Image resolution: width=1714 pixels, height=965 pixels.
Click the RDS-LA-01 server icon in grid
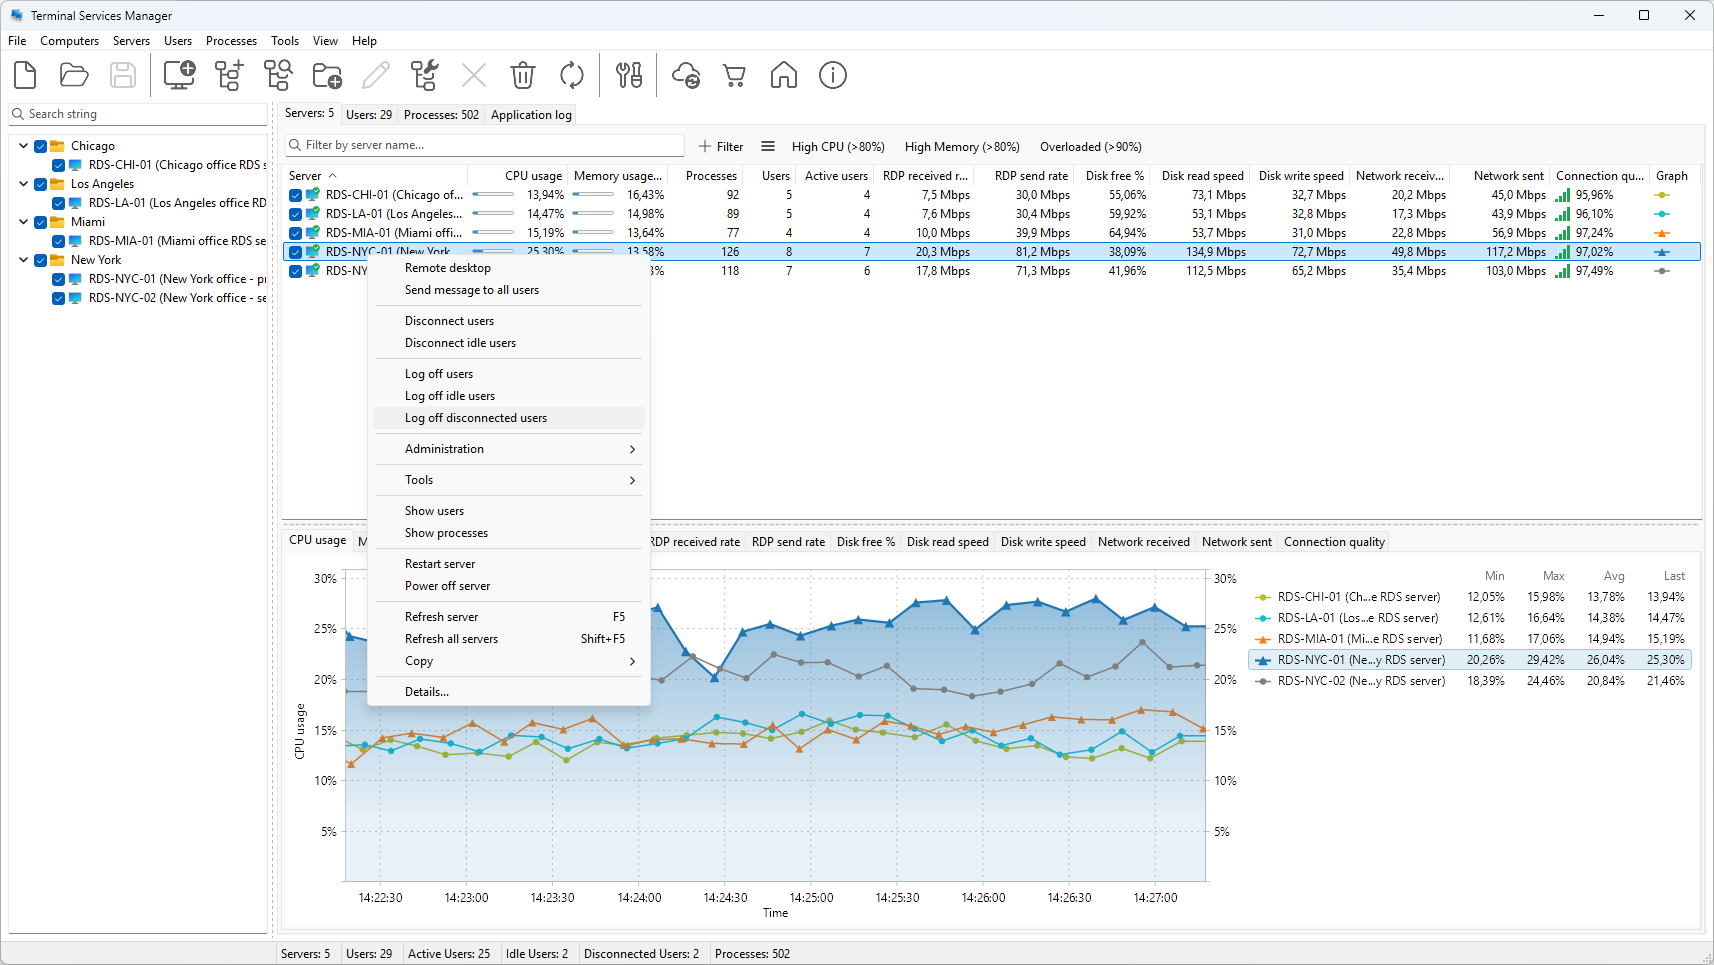[313, 214]
